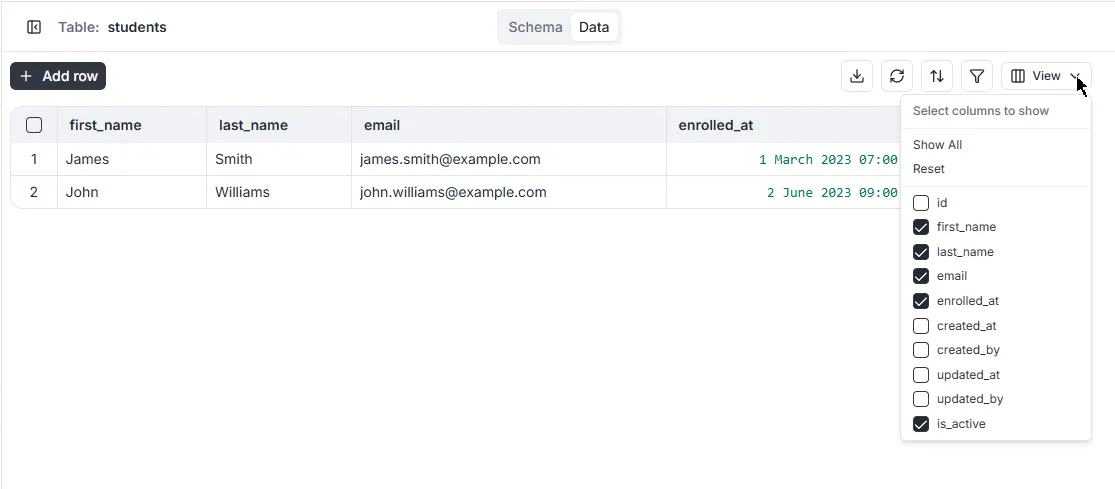Image resolution: width=1115 pixels, height=489 pixels.
Task: Click the Add row button
Action: point(58,76)
